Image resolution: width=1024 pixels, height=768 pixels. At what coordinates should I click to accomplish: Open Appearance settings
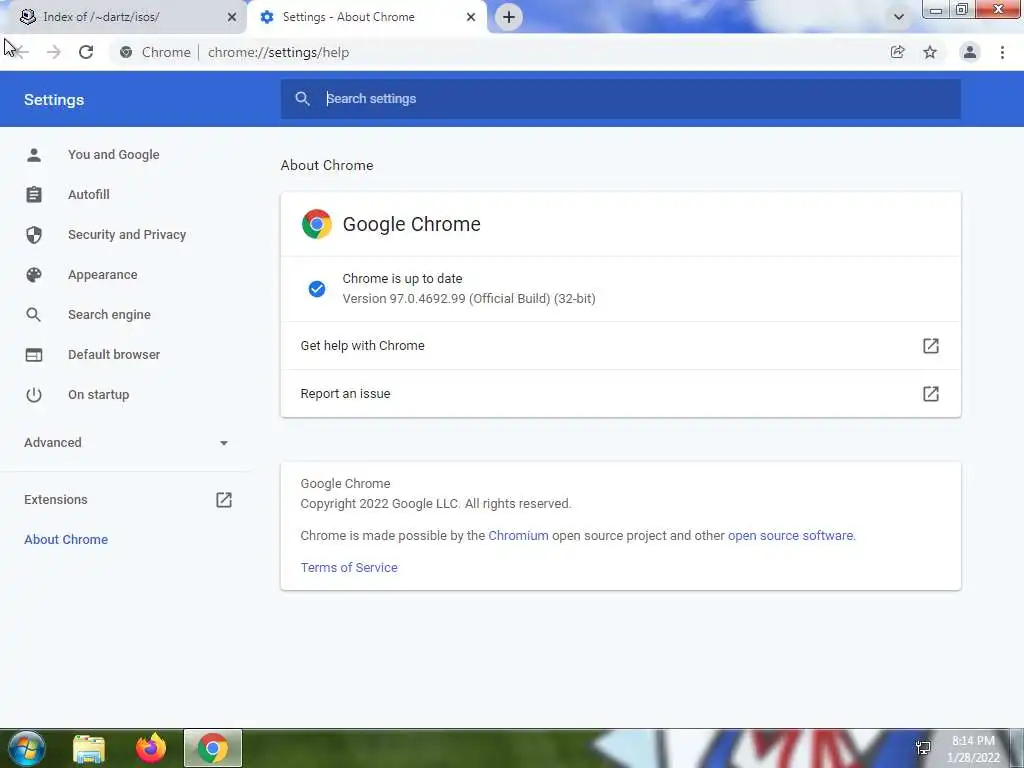(103, 275)
